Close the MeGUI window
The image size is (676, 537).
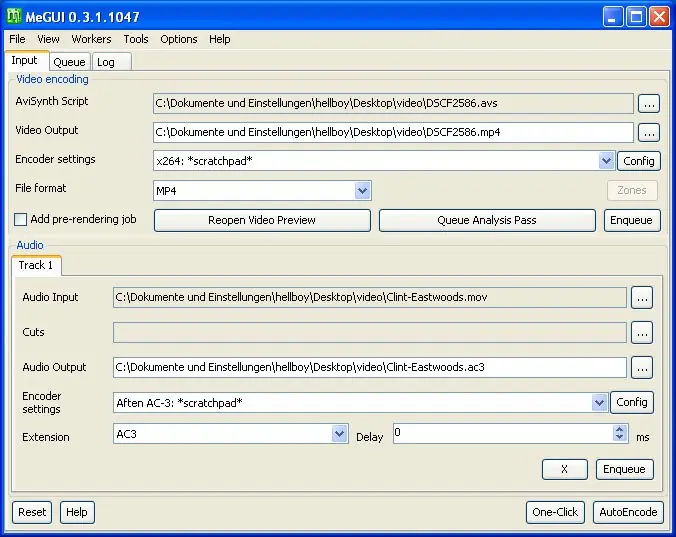pos(660,17)
